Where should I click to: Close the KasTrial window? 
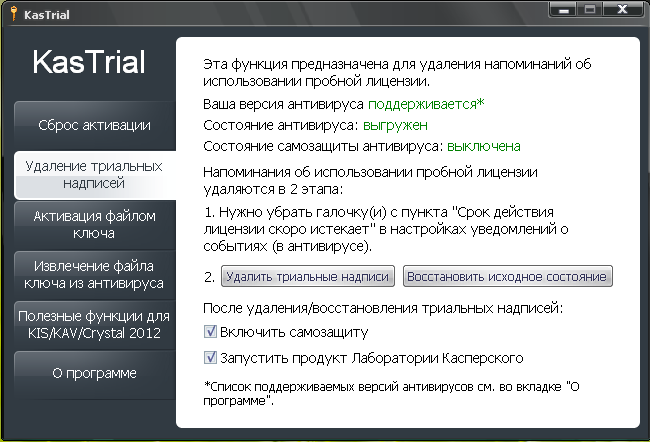pos(623,10)
